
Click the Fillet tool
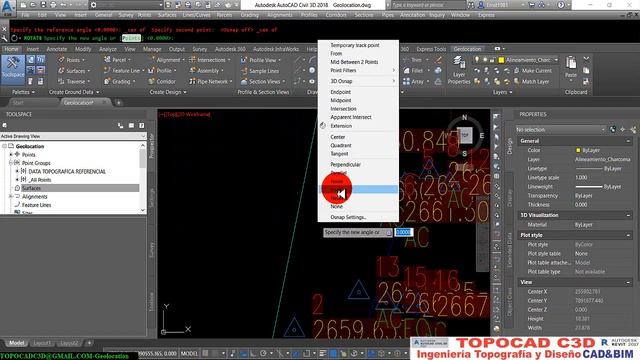[413, 71]
